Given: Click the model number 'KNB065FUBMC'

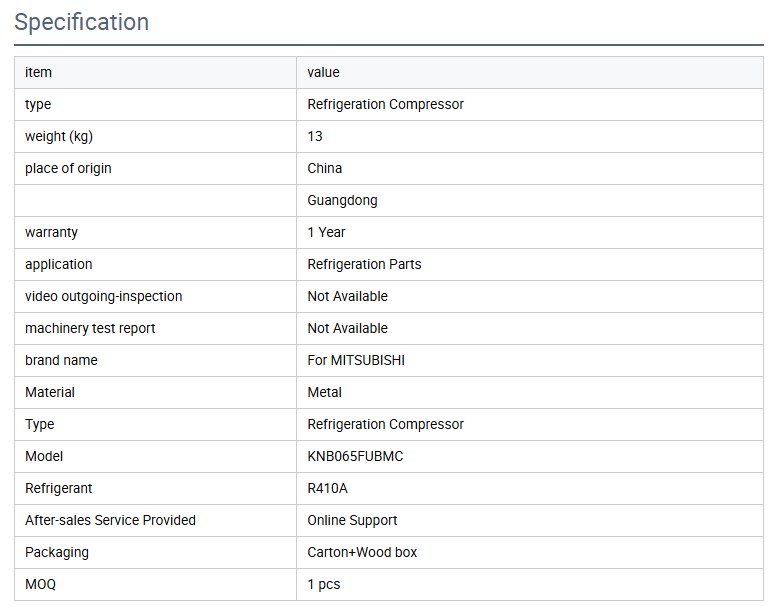Looking at the screenshot, I should [355, 456].
